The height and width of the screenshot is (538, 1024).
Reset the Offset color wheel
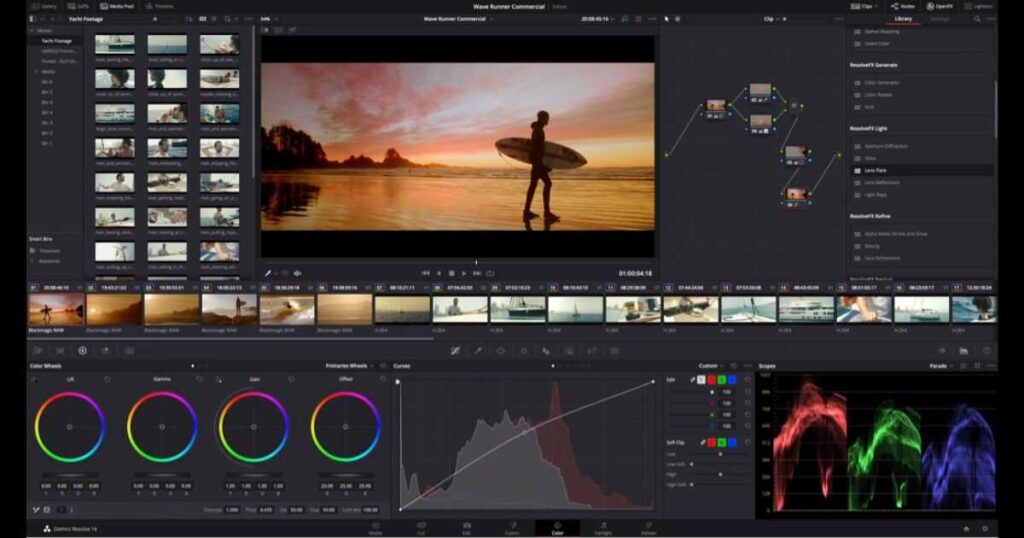pyautogui.click(x=383, y=379)
